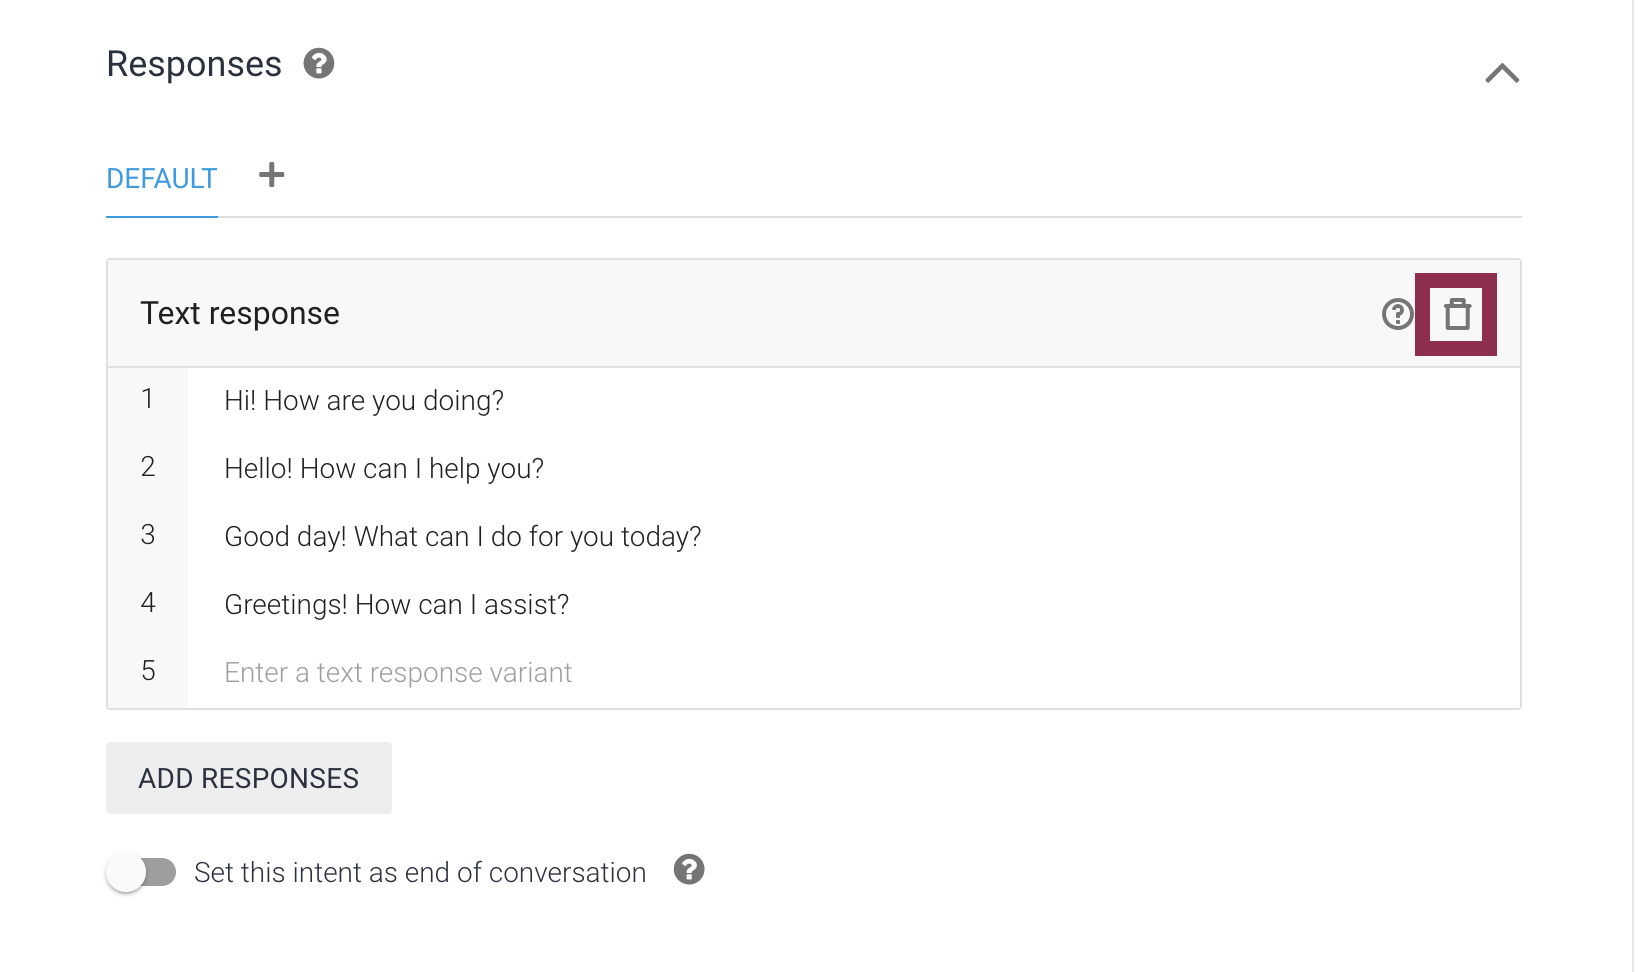Click "Set this intent as end of conversation" label
The width and height of the screenshot is (1638, 972).
click(x=420, y=873)
